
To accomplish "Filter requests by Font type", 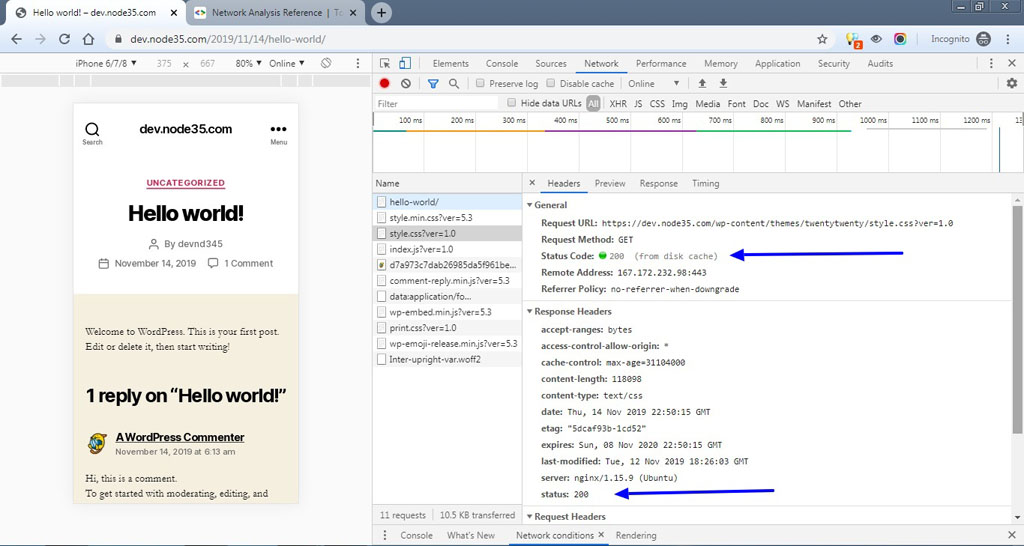I will pyautogui.click(x=736, y=103).
